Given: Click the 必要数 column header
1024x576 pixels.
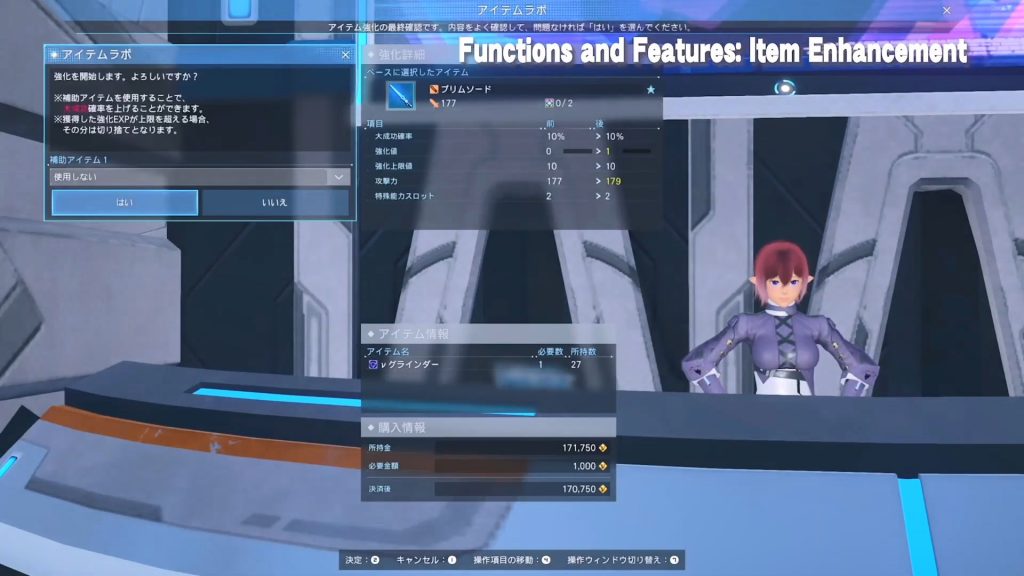Looking at the screenshot, I should (550, 351).
